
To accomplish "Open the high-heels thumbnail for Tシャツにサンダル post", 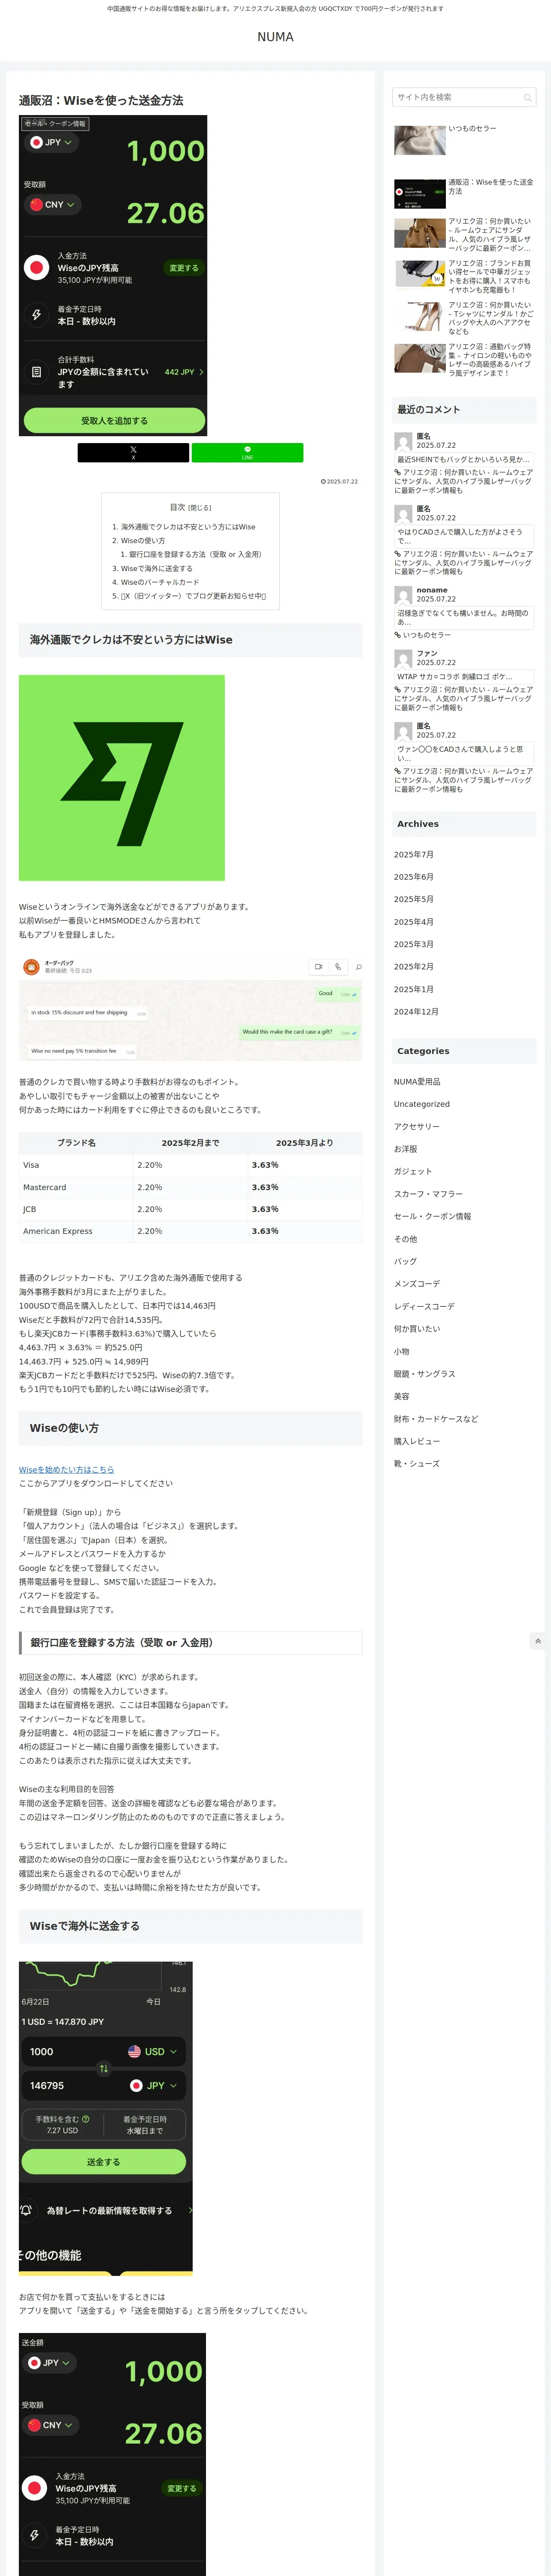I will click(x=420, y=317).
